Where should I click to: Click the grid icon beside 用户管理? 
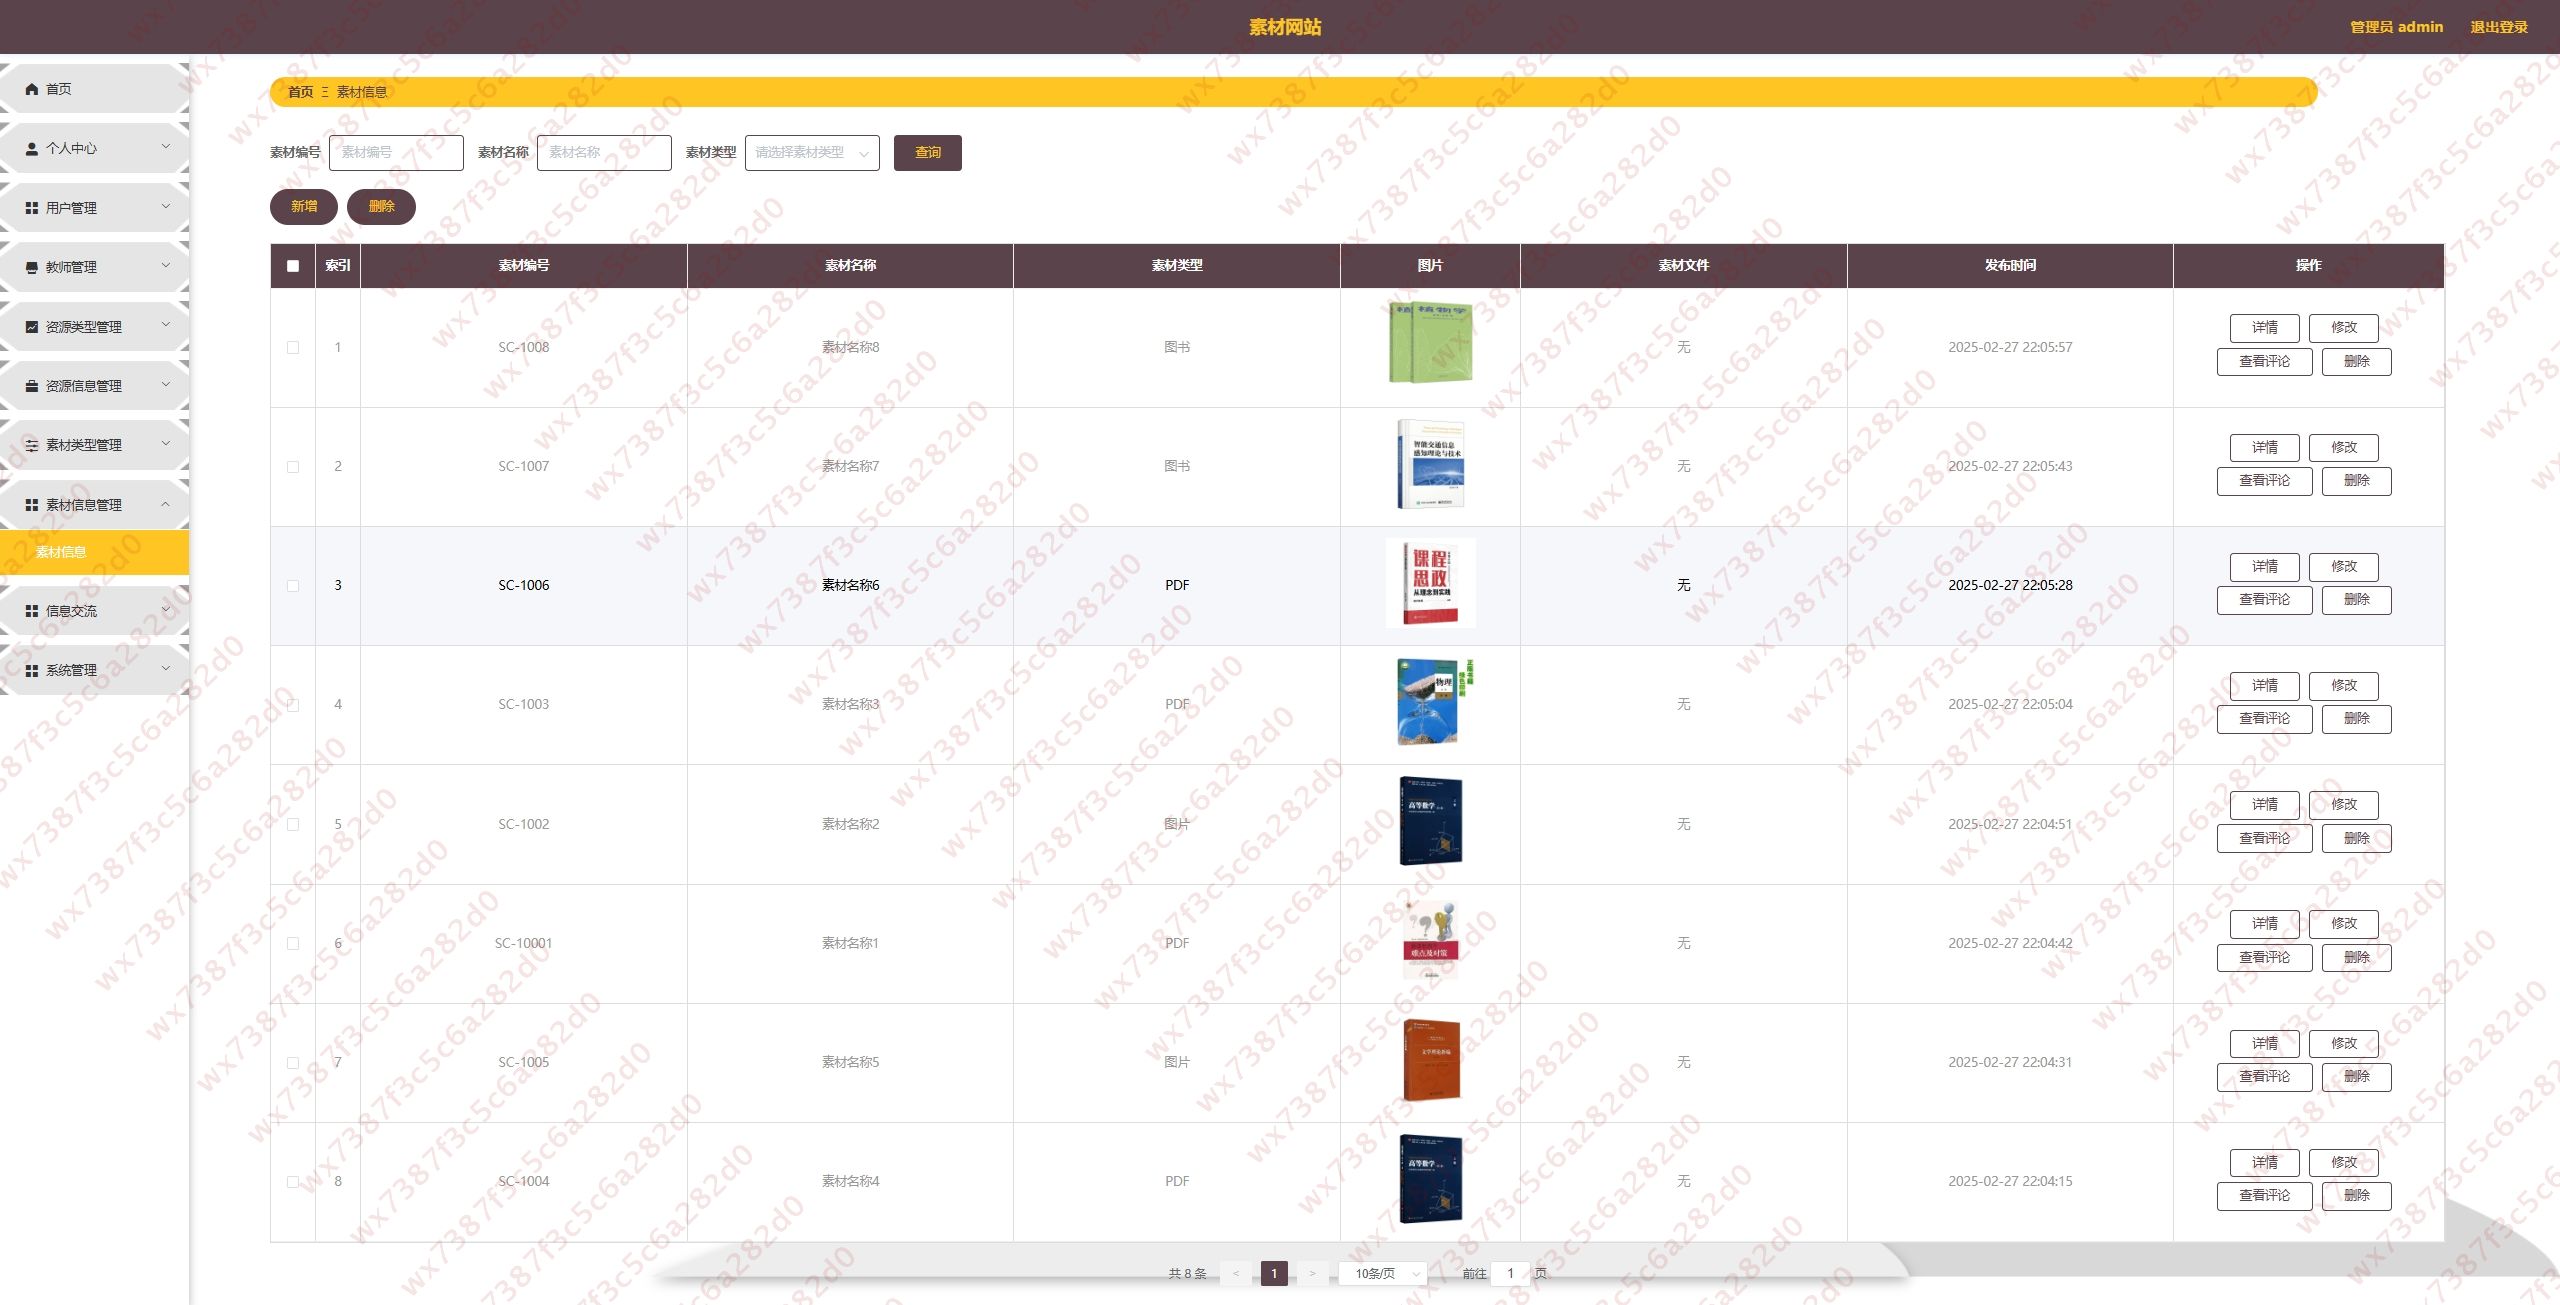(x=32, y=208)
